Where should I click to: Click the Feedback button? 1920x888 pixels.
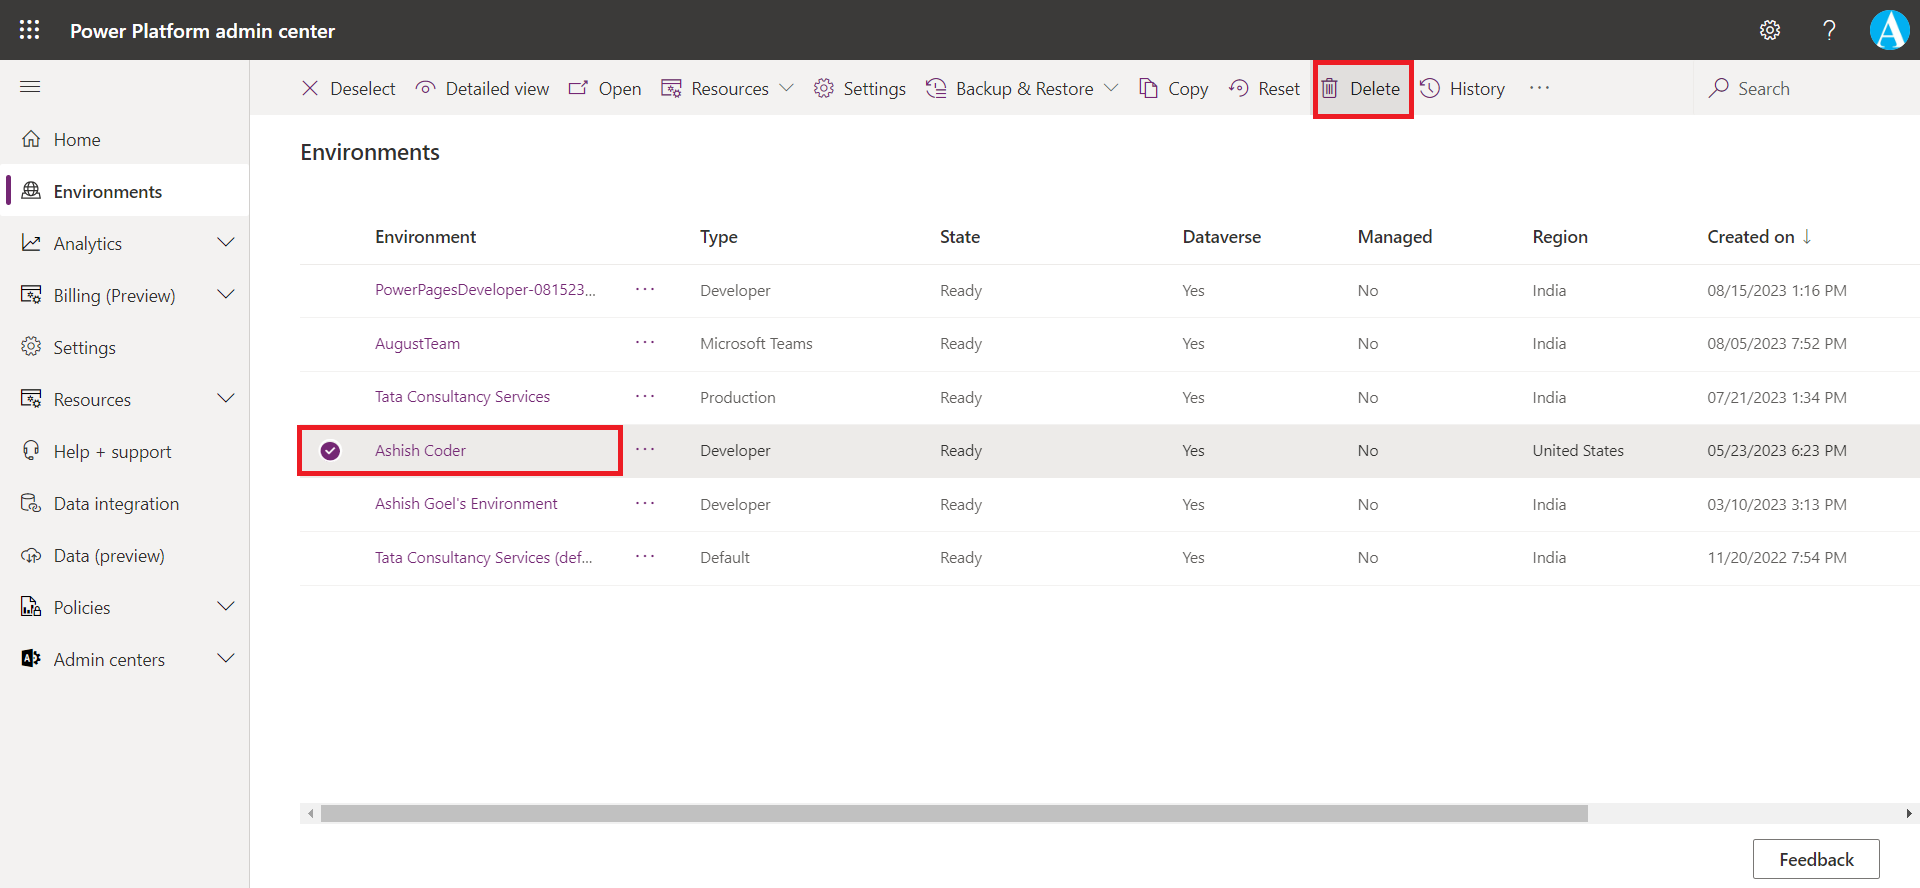click(x=1815, y=859)
